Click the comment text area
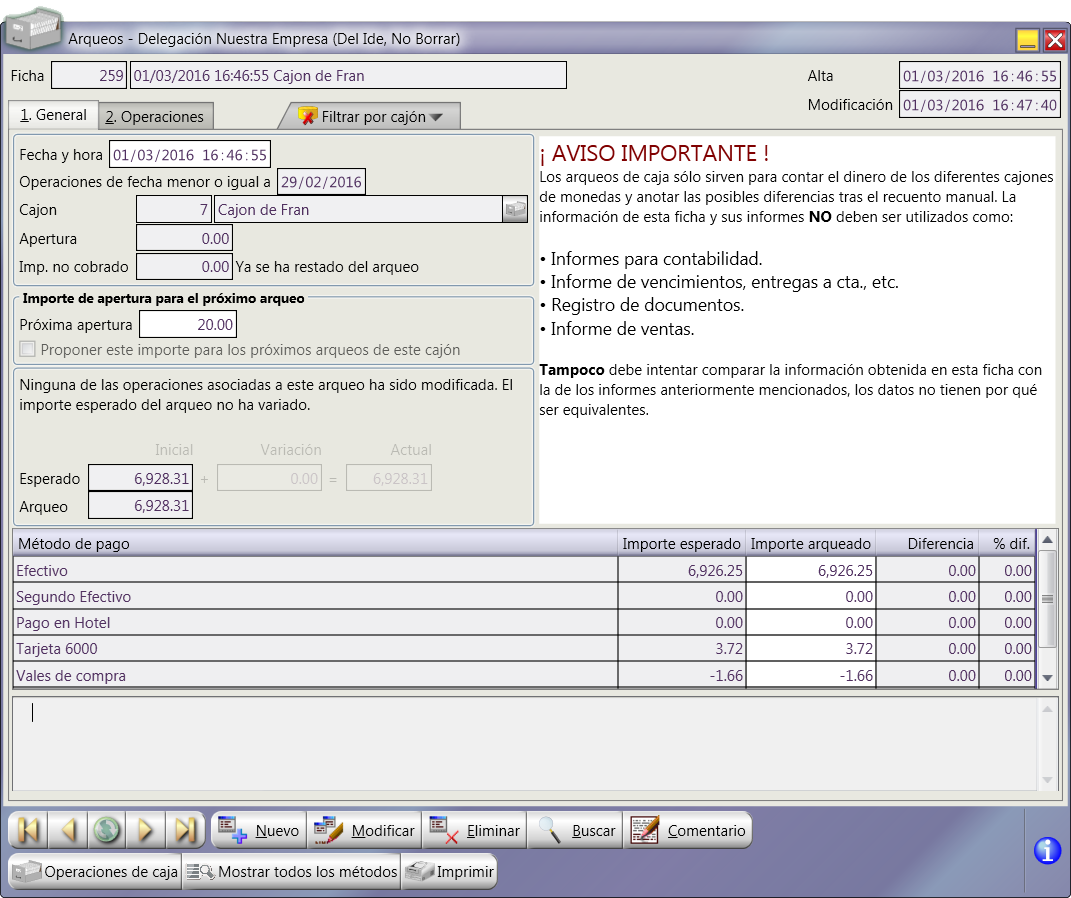The image size is (1071, 898). [x=525, y=744]
